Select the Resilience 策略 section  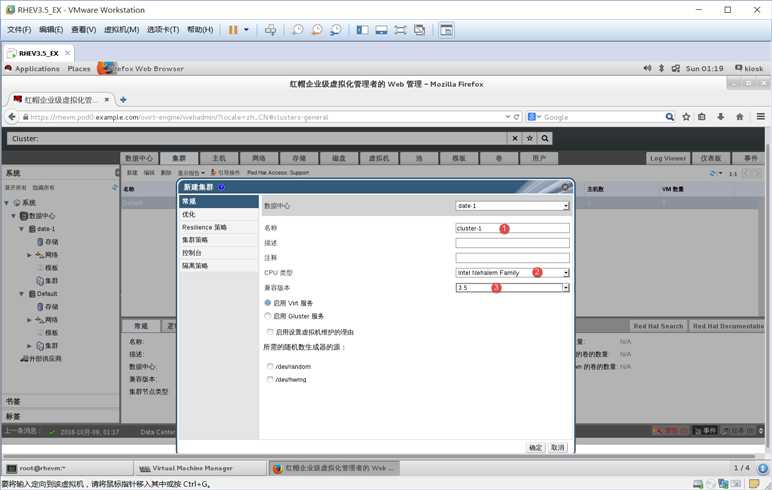coord(219,228)
